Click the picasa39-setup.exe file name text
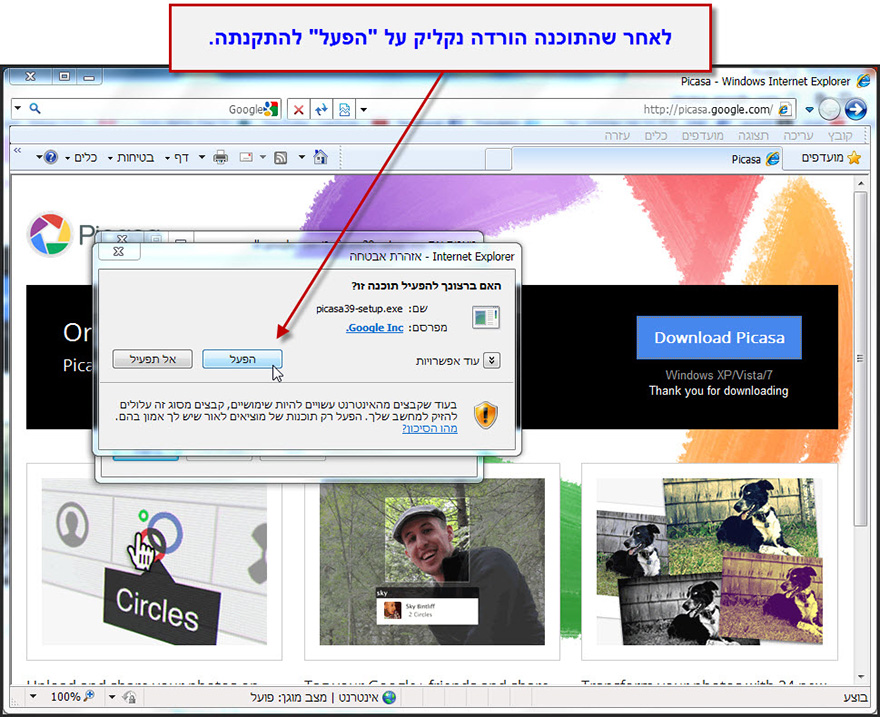This screenshot has height=717, width=880. coord(359,309)
